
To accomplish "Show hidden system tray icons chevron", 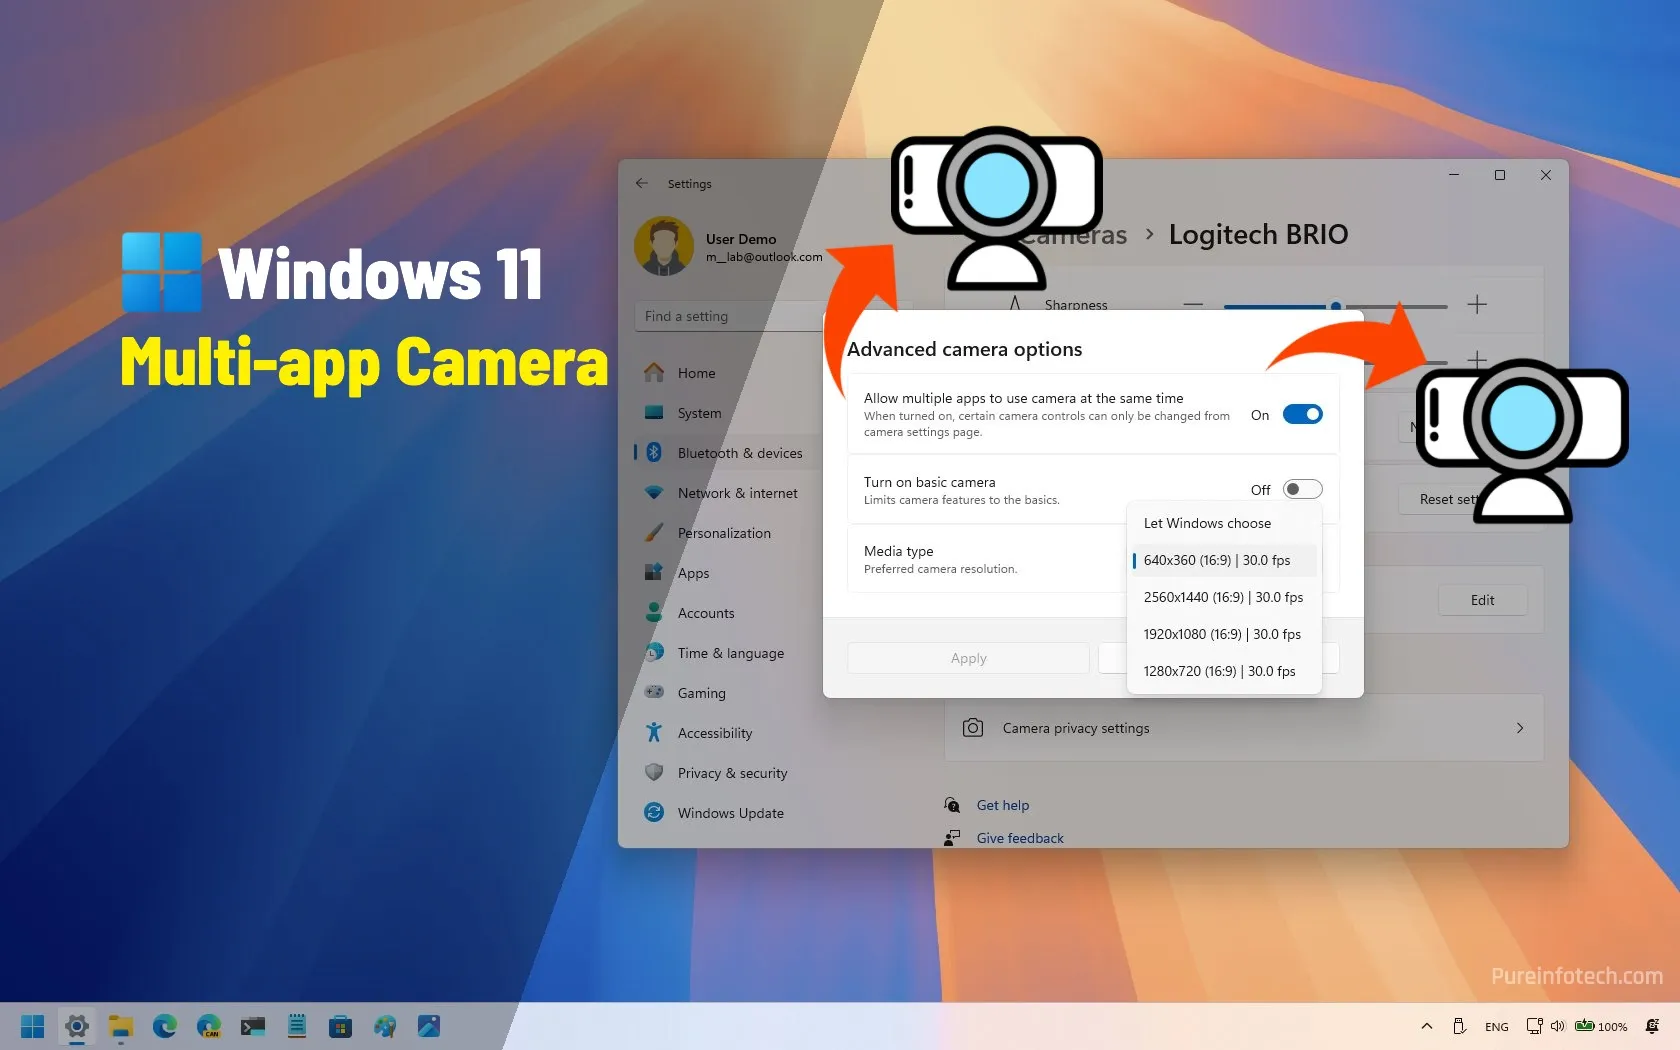I will (1427, 1026).
